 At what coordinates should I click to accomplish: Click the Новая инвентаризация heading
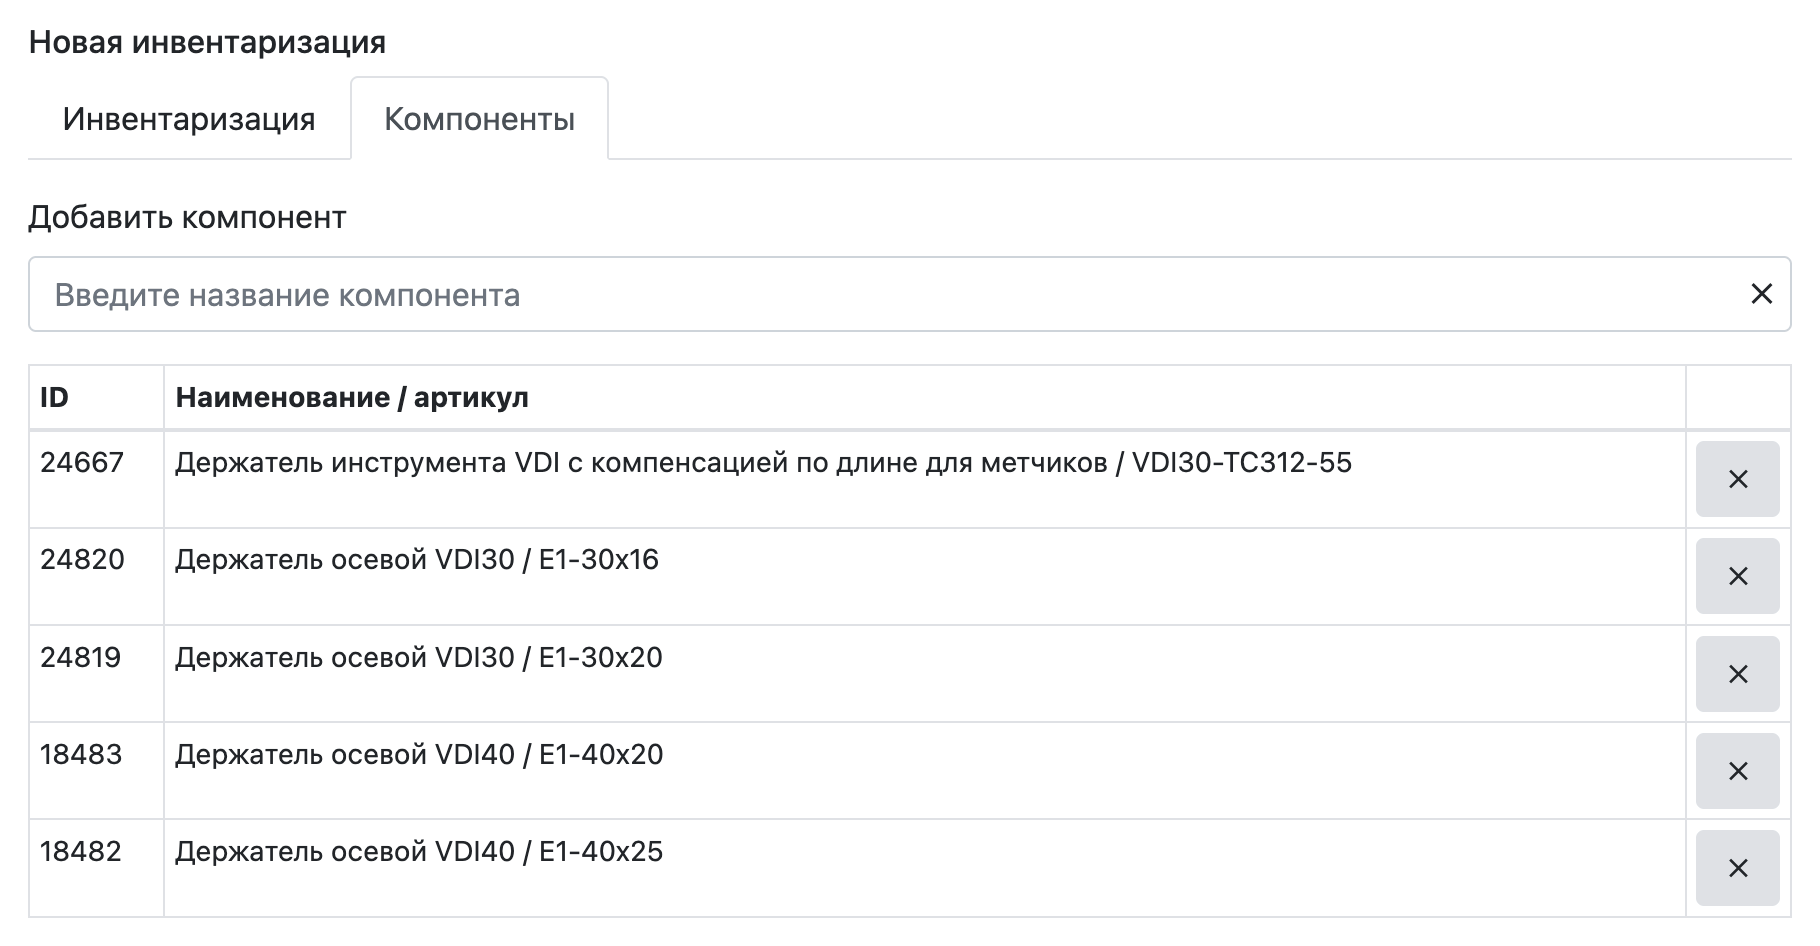point(207,42)
